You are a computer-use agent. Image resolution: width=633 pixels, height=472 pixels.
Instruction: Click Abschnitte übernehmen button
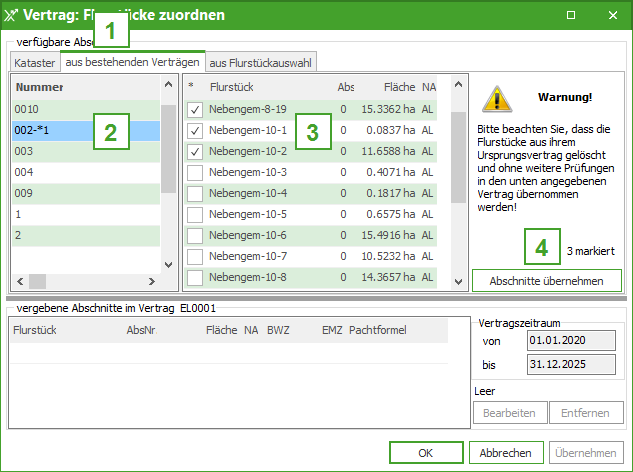pyautogui.click(x=546, y=281)
